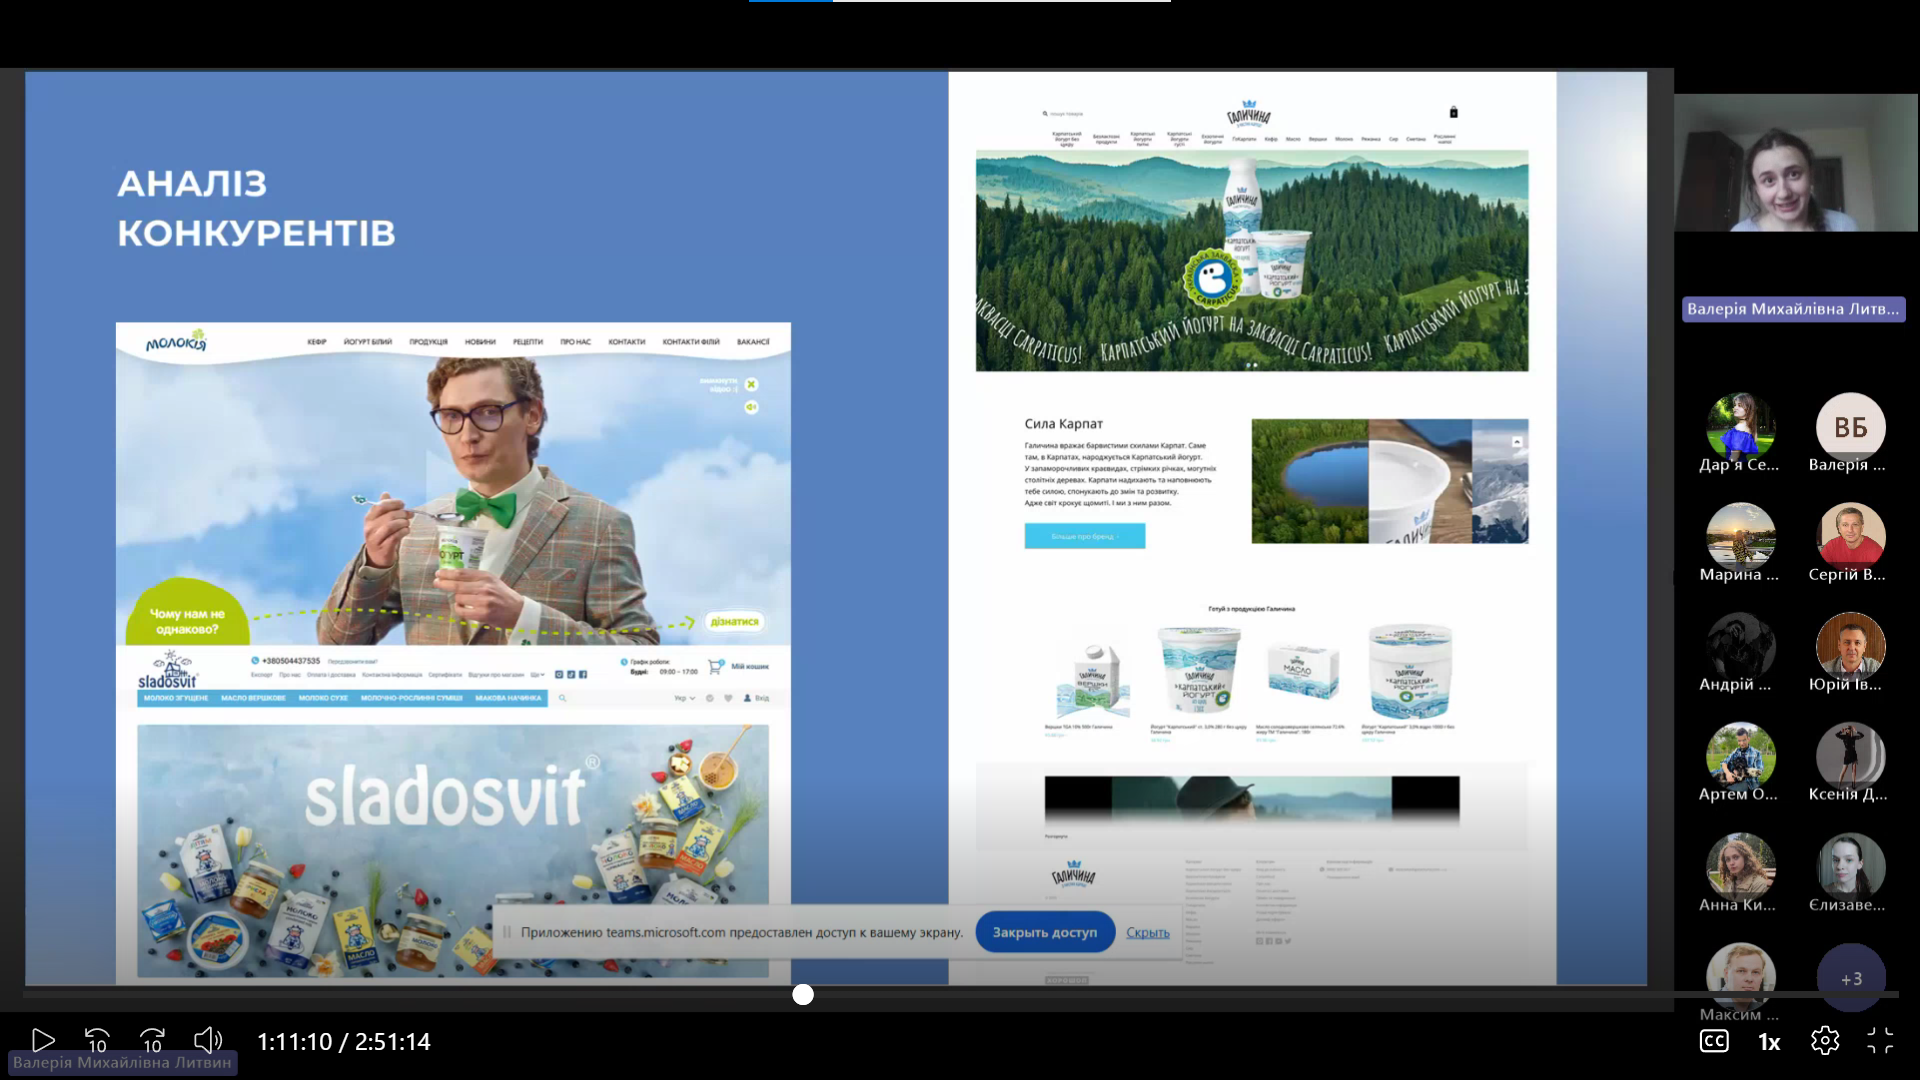Enter fullscreen mode
The image size is (1920, 1080).
pos(1880,1041)
